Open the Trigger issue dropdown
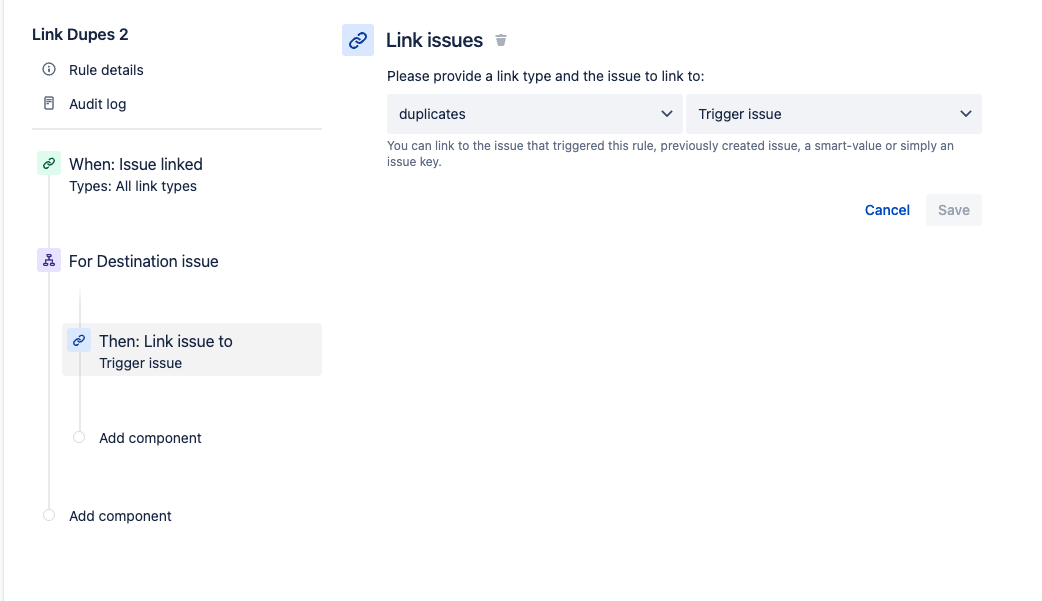This screenshot has width=1042, height=601. [834, 114]
